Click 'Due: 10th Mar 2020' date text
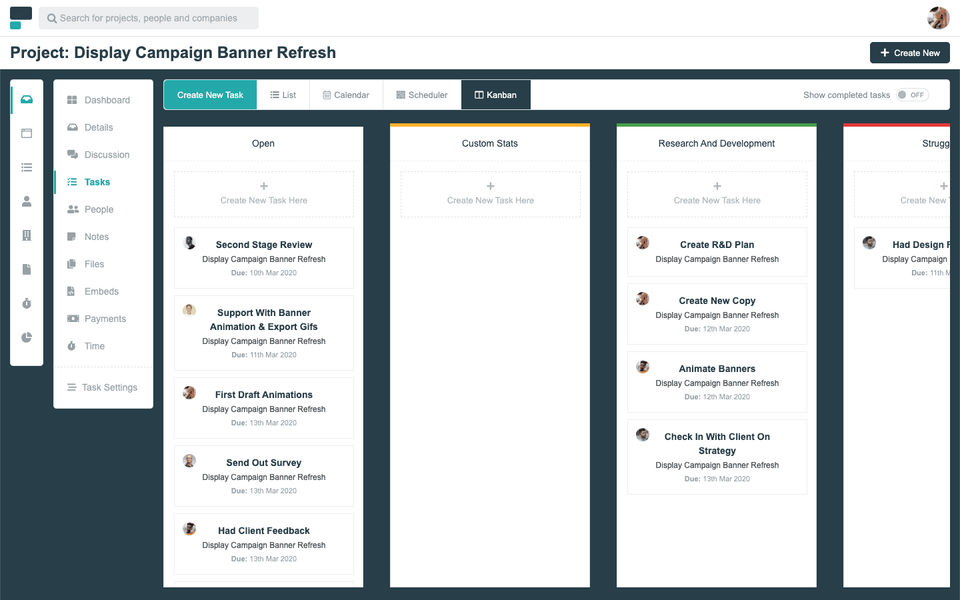 click(264, 273)
